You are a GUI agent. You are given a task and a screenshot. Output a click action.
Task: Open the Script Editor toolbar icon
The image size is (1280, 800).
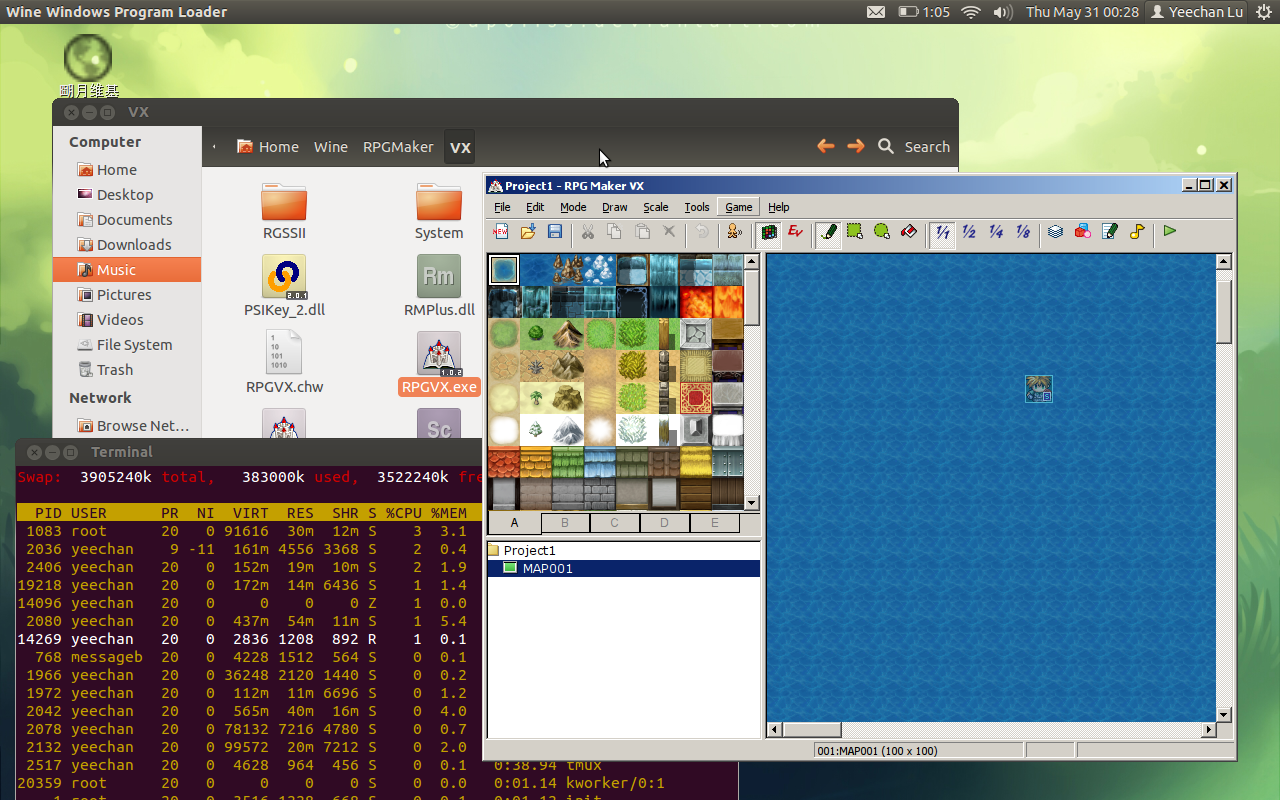pyautogui.click(x=1110, y=232)
